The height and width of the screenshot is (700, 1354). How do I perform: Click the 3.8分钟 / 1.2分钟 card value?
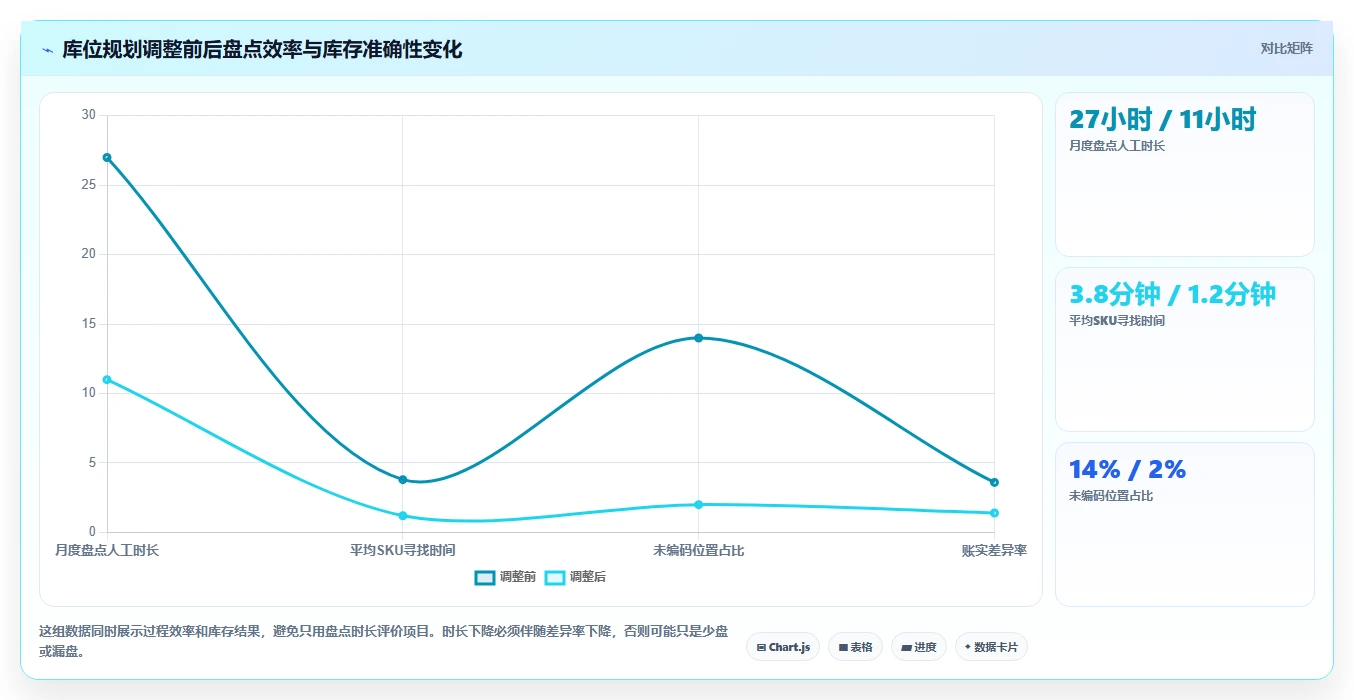pos(1172,294)
